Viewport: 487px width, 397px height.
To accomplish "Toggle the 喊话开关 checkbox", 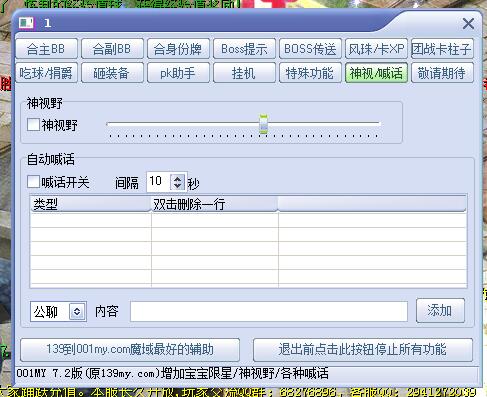I will 33,182.
